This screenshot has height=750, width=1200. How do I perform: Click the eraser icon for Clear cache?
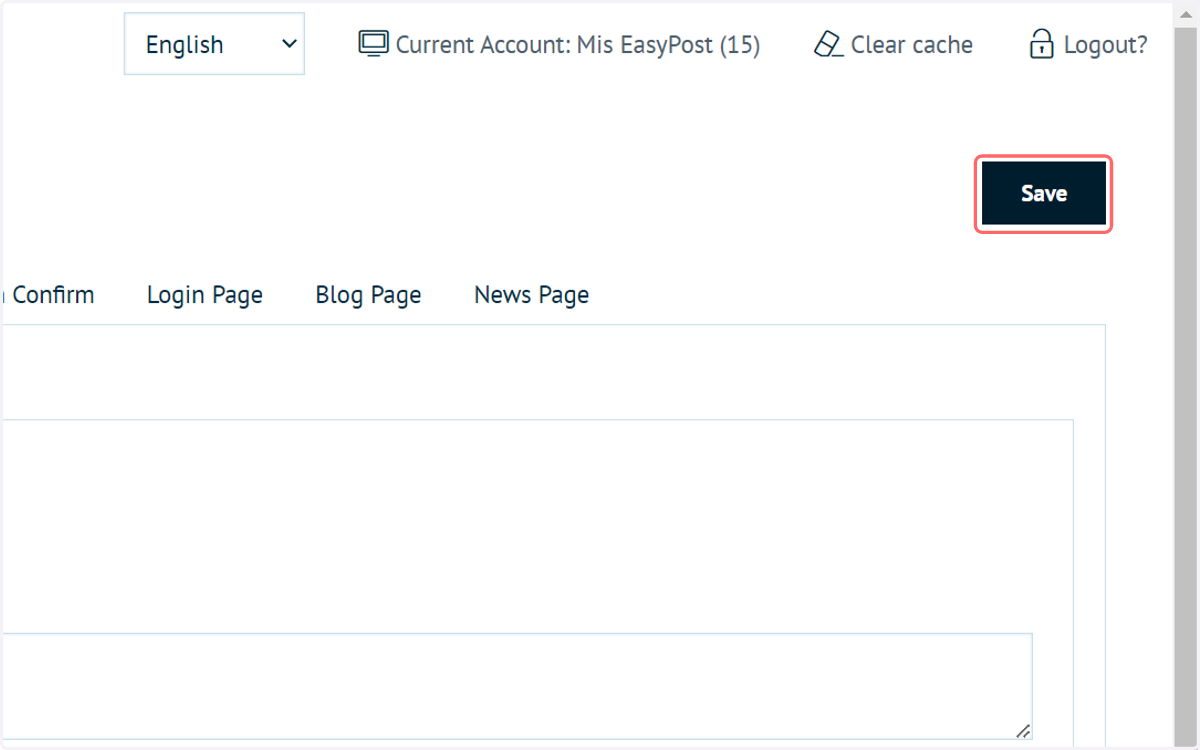828,44
